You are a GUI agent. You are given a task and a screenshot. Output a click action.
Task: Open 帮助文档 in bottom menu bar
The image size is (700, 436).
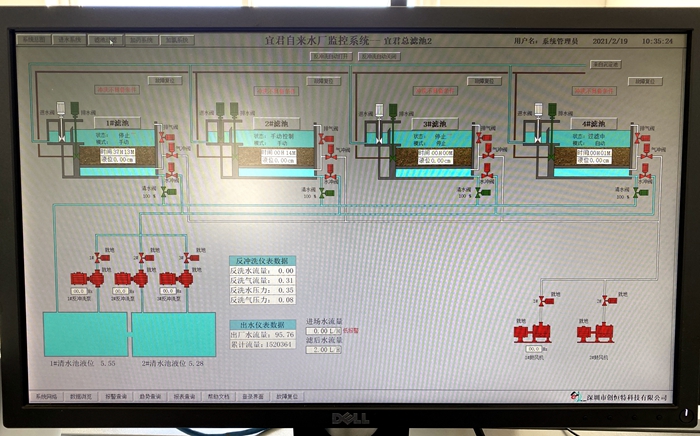click(x=218, y=396)
